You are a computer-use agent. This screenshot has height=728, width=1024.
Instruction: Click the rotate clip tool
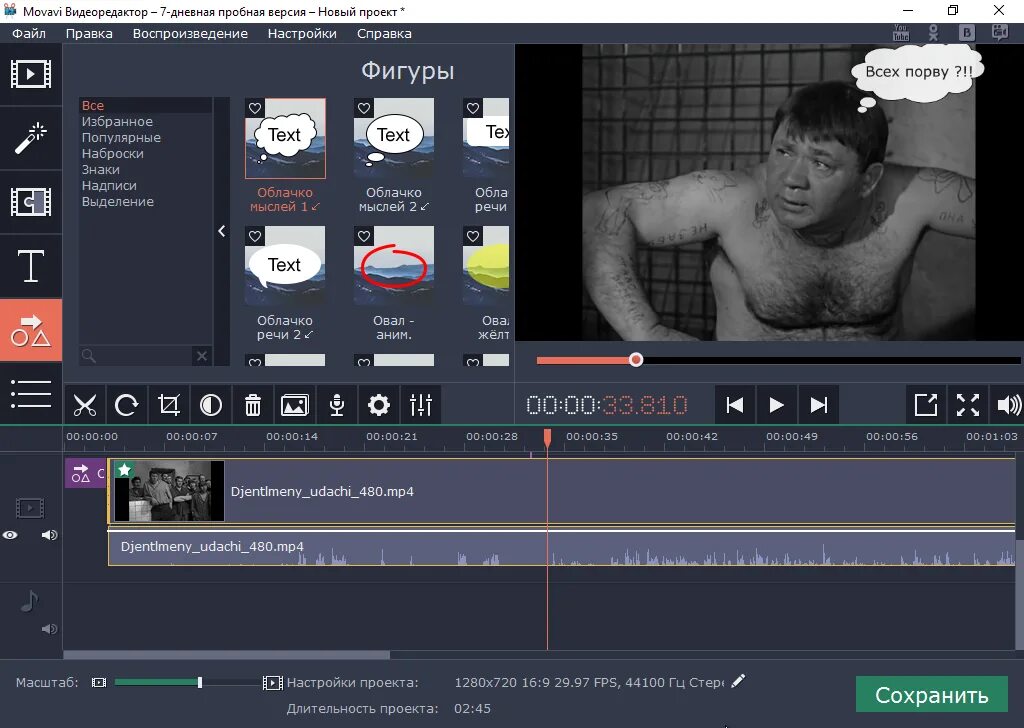click(x=127, y=405)
